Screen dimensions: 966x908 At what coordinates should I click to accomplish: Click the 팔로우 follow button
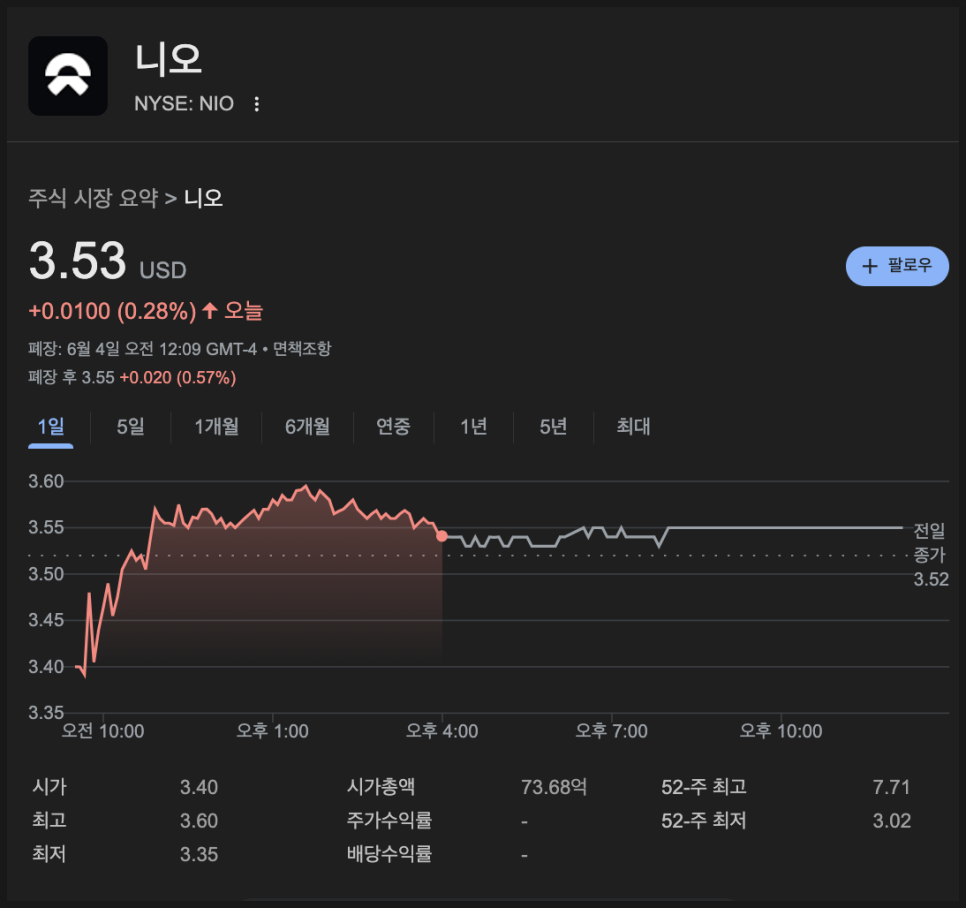click(897, 266)
